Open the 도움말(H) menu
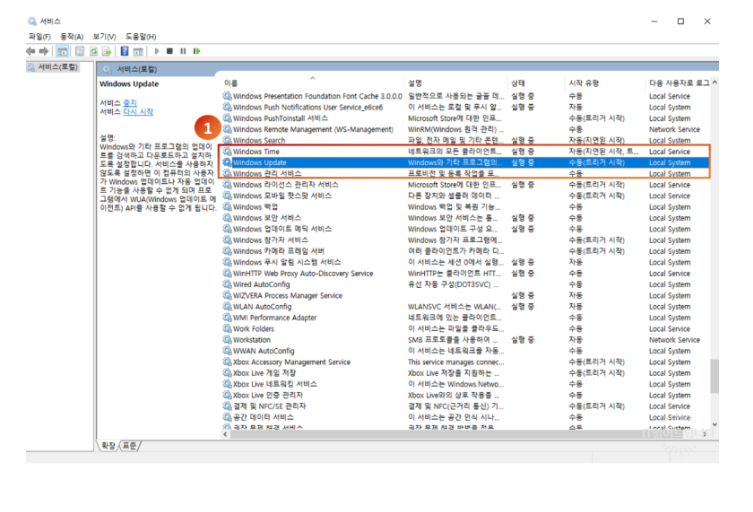This screenshot has height=512, width=753. [x=141, y=37]
